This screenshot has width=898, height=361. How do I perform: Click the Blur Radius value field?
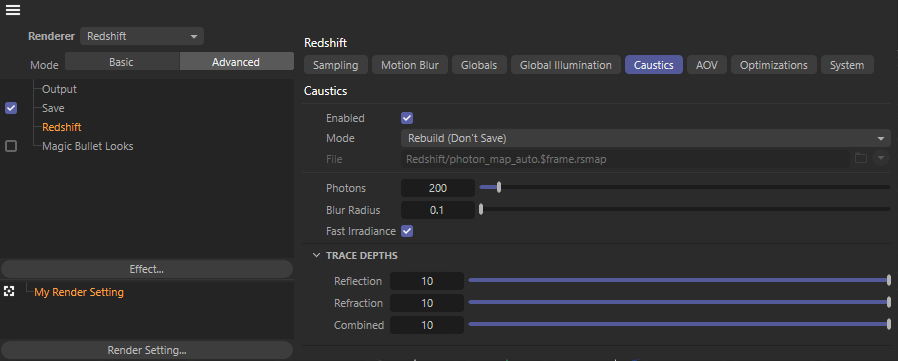click(x=438, y=210)
